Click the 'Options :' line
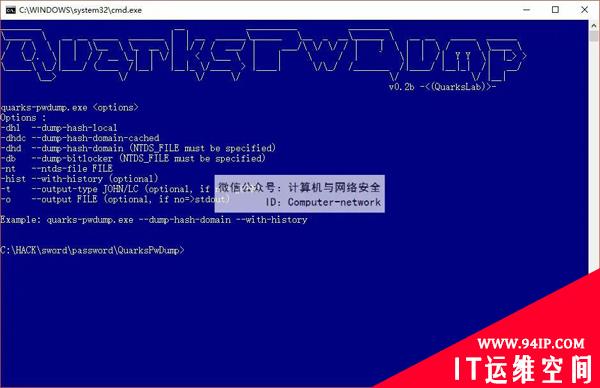Screen dimensions: 600x388 tap(23, 118)
